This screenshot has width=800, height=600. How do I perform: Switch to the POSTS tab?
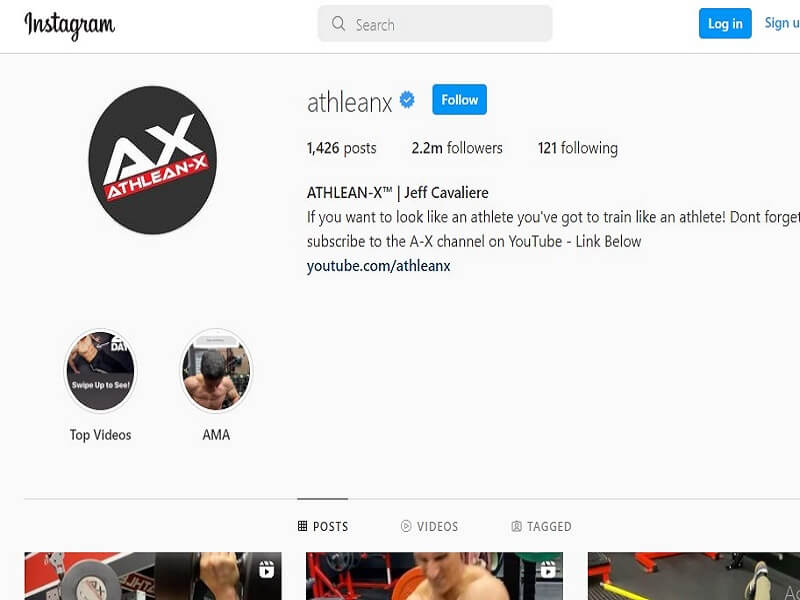pos(323,526)
